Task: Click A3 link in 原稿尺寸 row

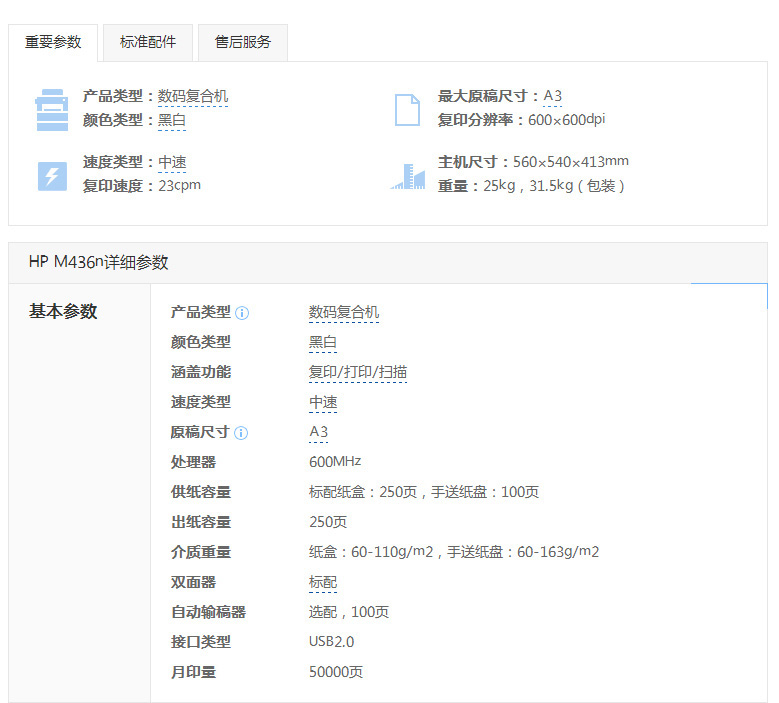Action: point(319,433)
